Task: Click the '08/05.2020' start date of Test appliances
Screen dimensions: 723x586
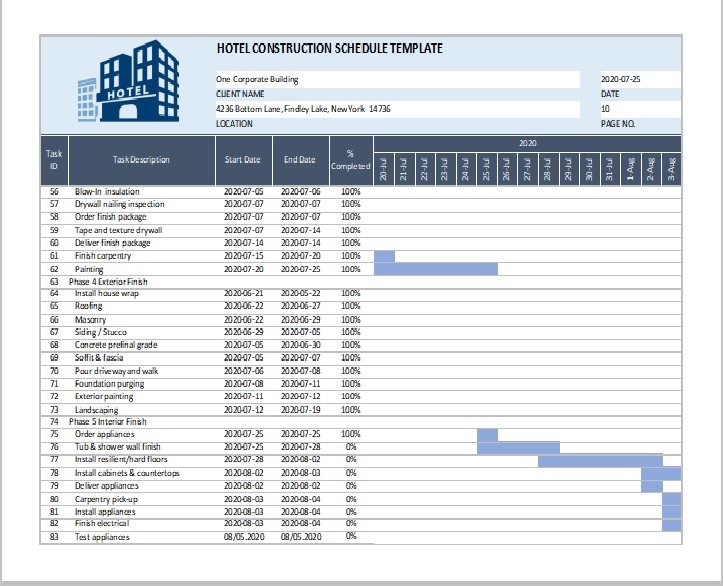Action: click(244, 537)
